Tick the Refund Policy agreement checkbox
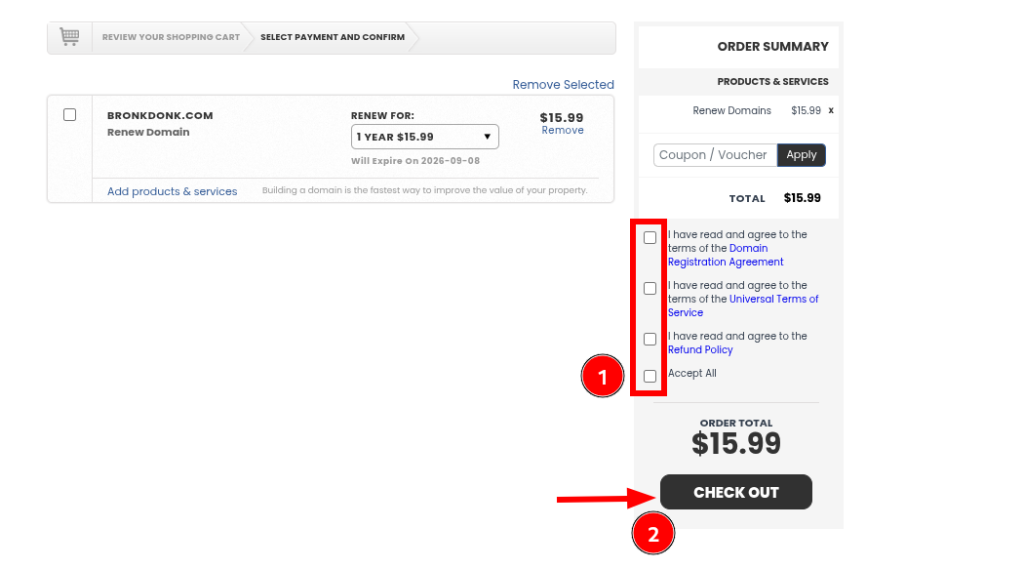Image resolution: width=1024 pixels, height=569 pixels. point(650,339)
